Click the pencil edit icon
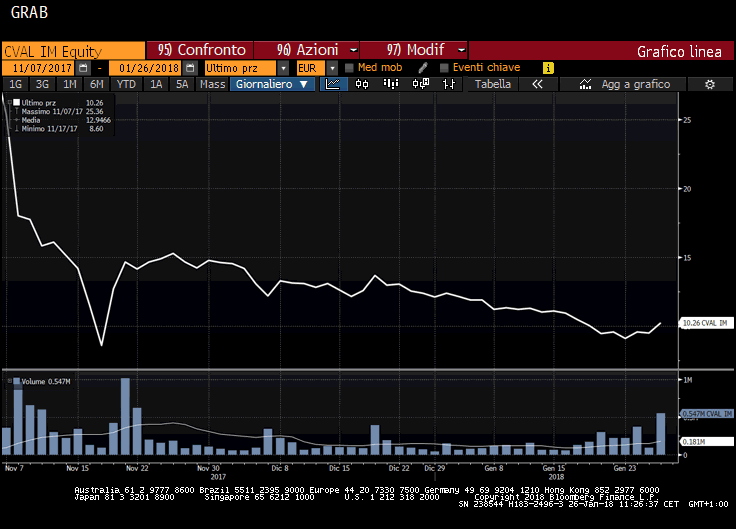This screenshot has height=529, width=736. [x=423, y=68]
